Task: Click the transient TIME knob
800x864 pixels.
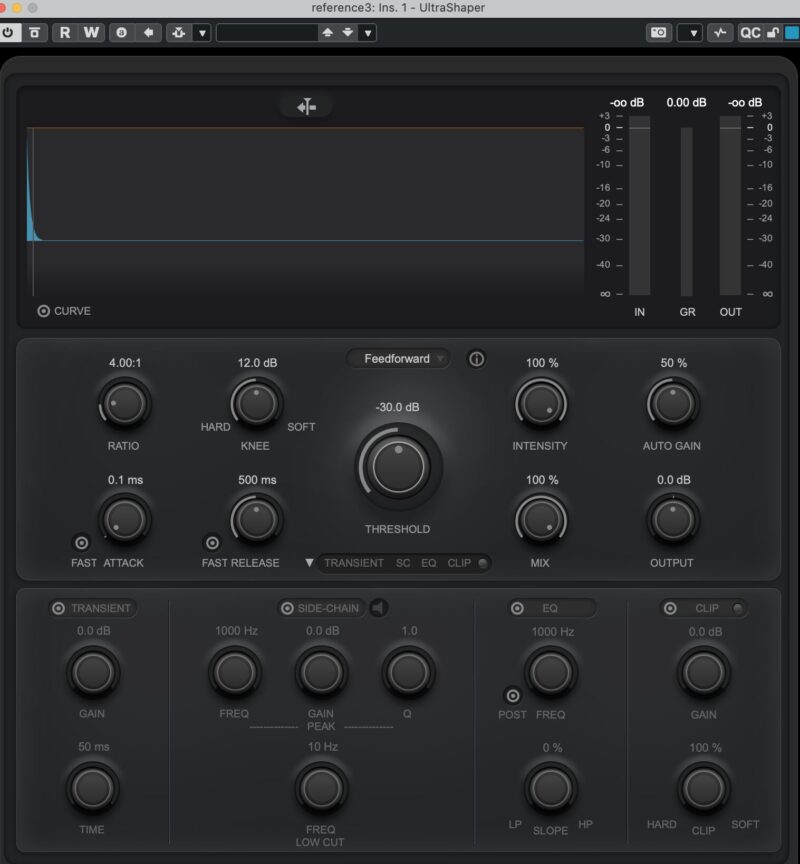Action: [x=93, y=789]
